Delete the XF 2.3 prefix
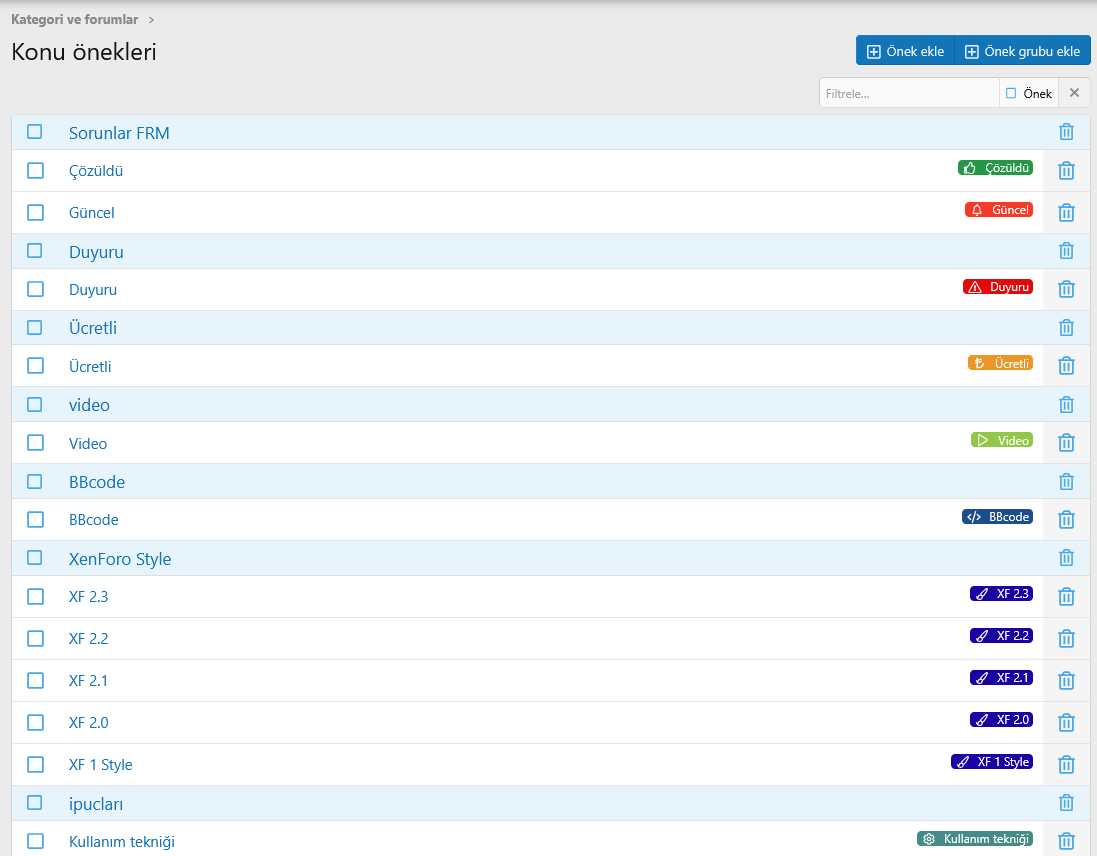Image resolution: width=1097 pixels, height=856 pixels. (1066, 597)
